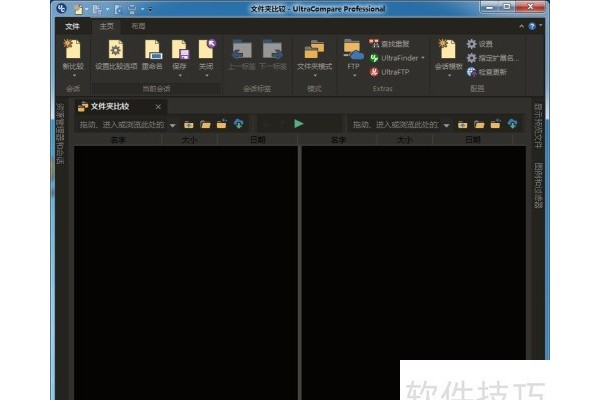
Task: Click the 关闭 close session icon
Action: point(207,50)
